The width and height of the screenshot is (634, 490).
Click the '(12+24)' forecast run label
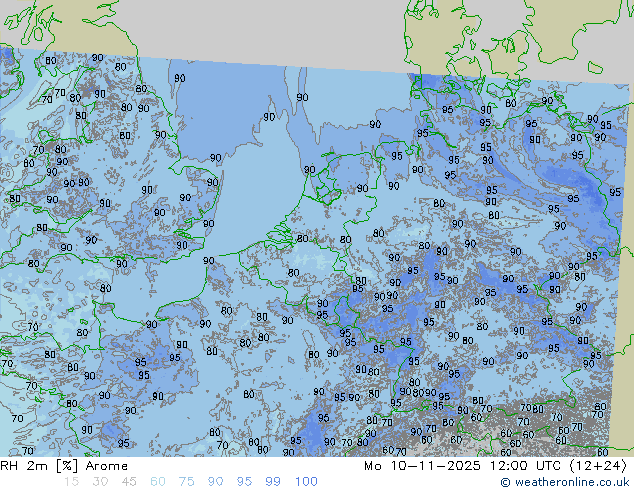[598, 466]
